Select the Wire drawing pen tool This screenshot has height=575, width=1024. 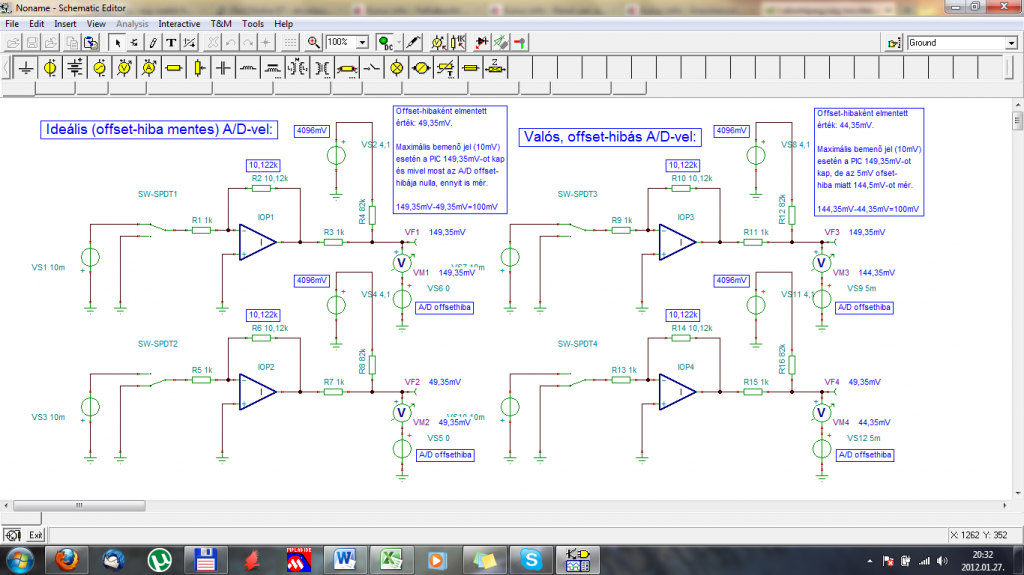(x=153, y=42)
